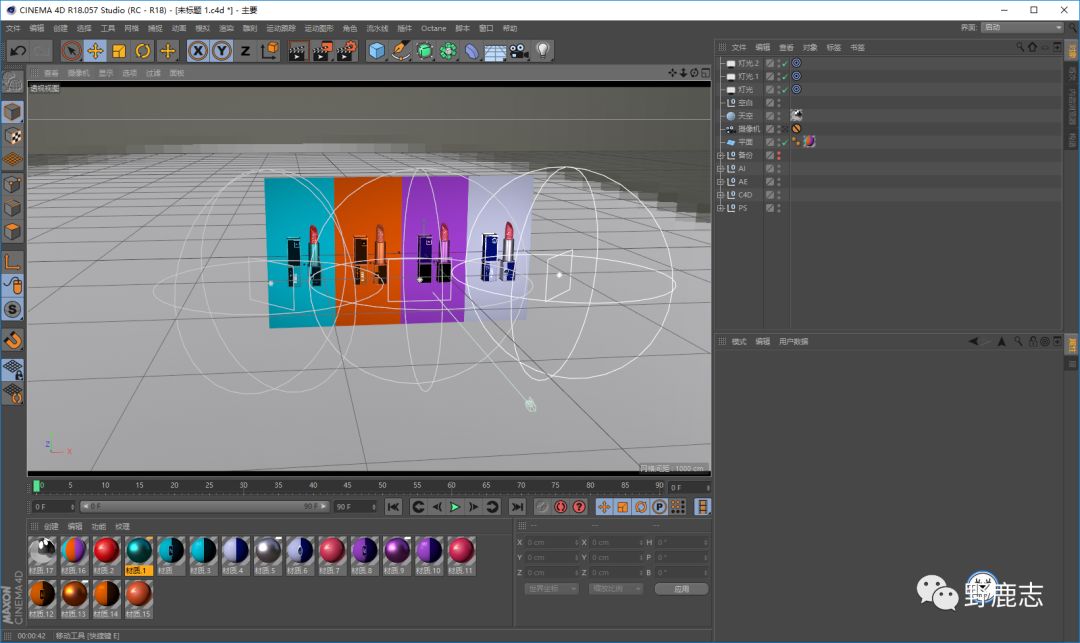Expand the 备份 group in object tree
The height and width of the screenshot is (643, 1080).
(720, 156)
